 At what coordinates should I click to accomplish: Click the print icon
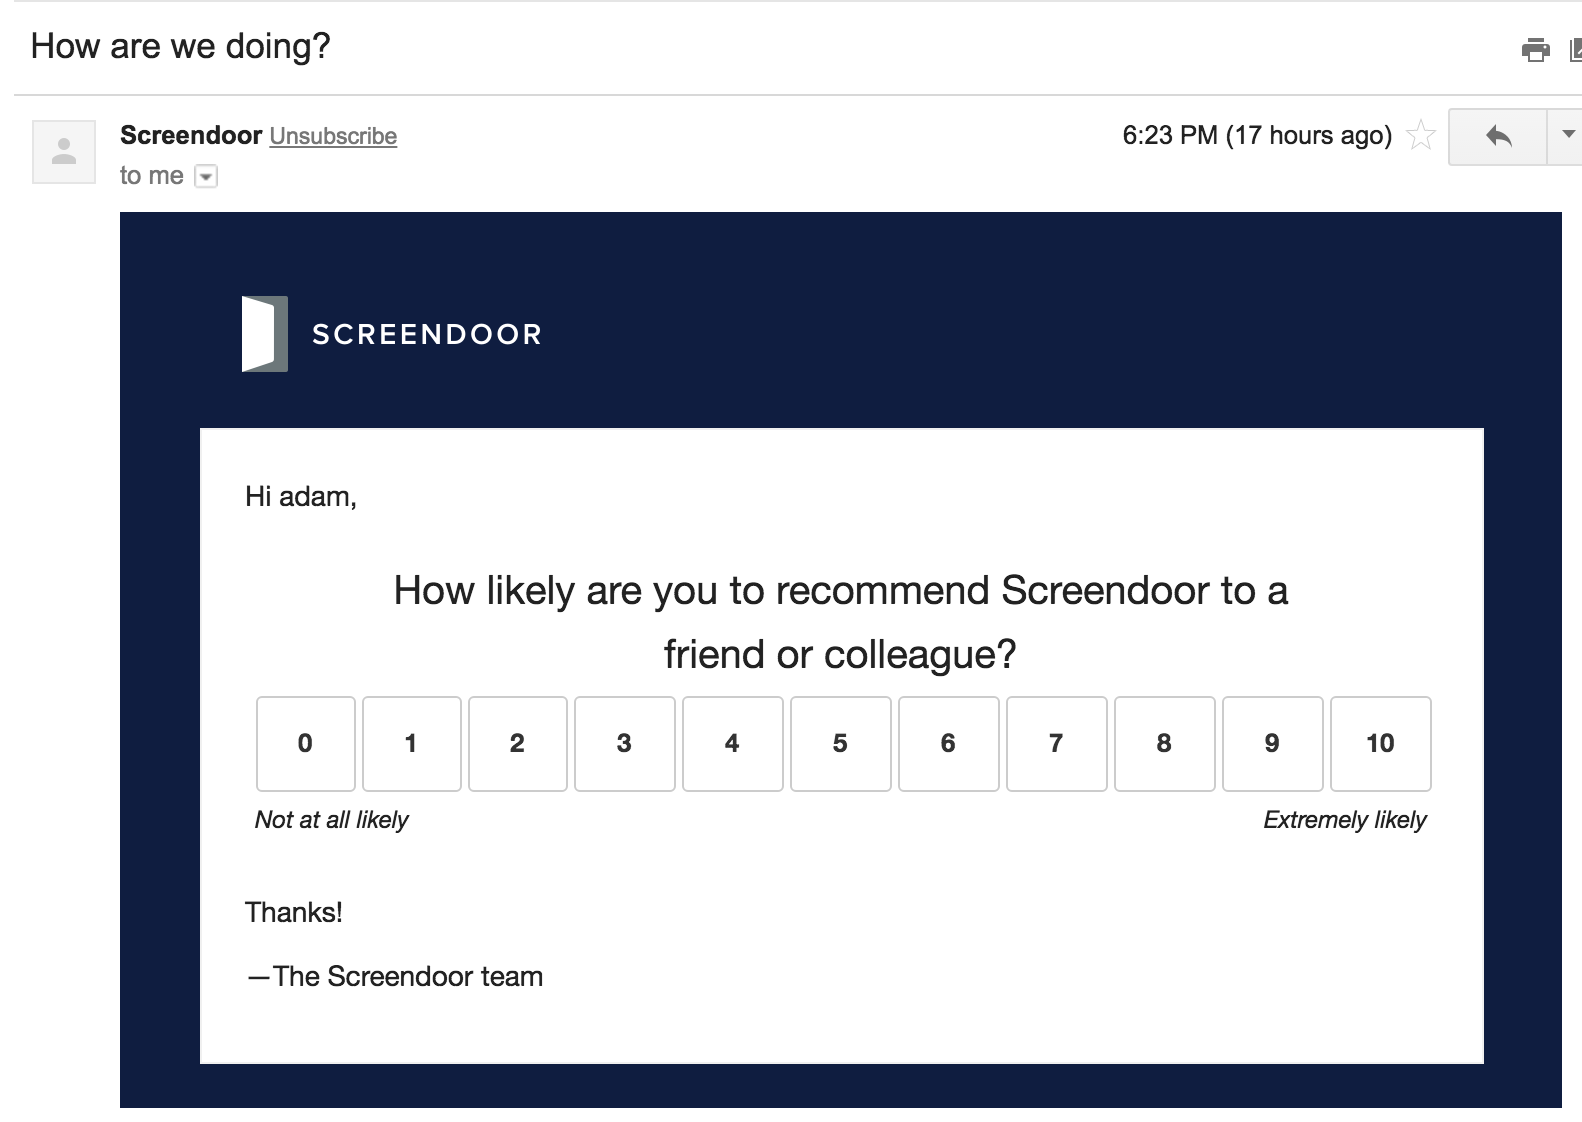tap(1535, 49)
